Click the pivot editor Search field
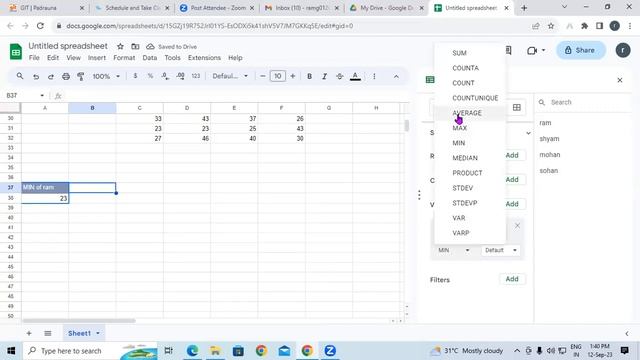 click(x=584, y=102)
